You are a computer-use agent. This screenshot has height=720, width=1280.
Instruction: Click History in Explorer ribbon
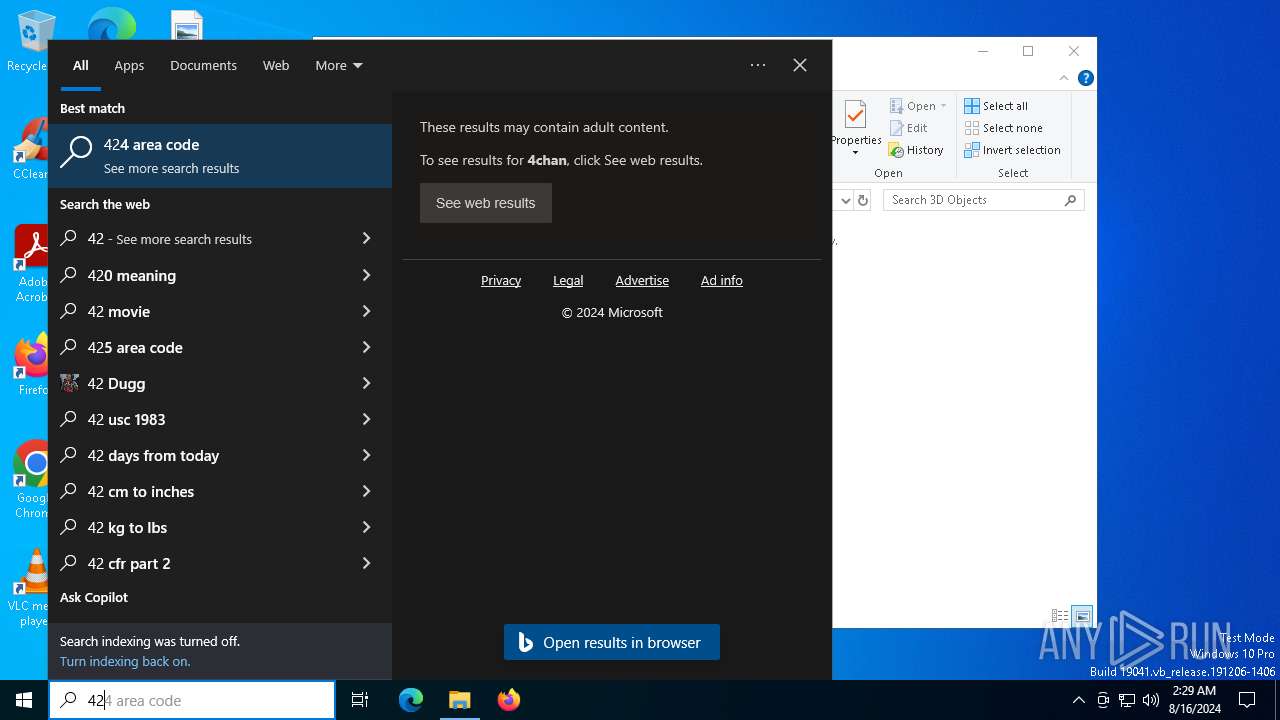pos(916,150)
